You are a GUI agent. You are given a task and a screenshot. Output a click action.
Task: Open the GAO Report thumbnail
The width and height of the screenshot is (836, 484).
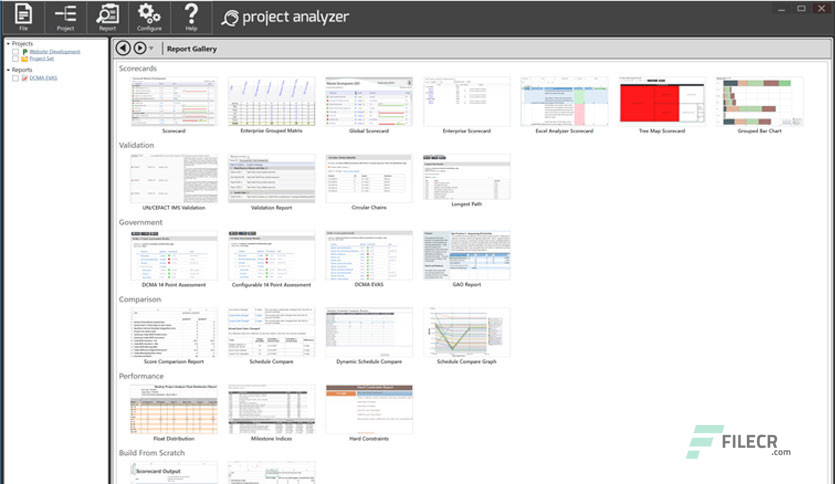click(467, 255)
